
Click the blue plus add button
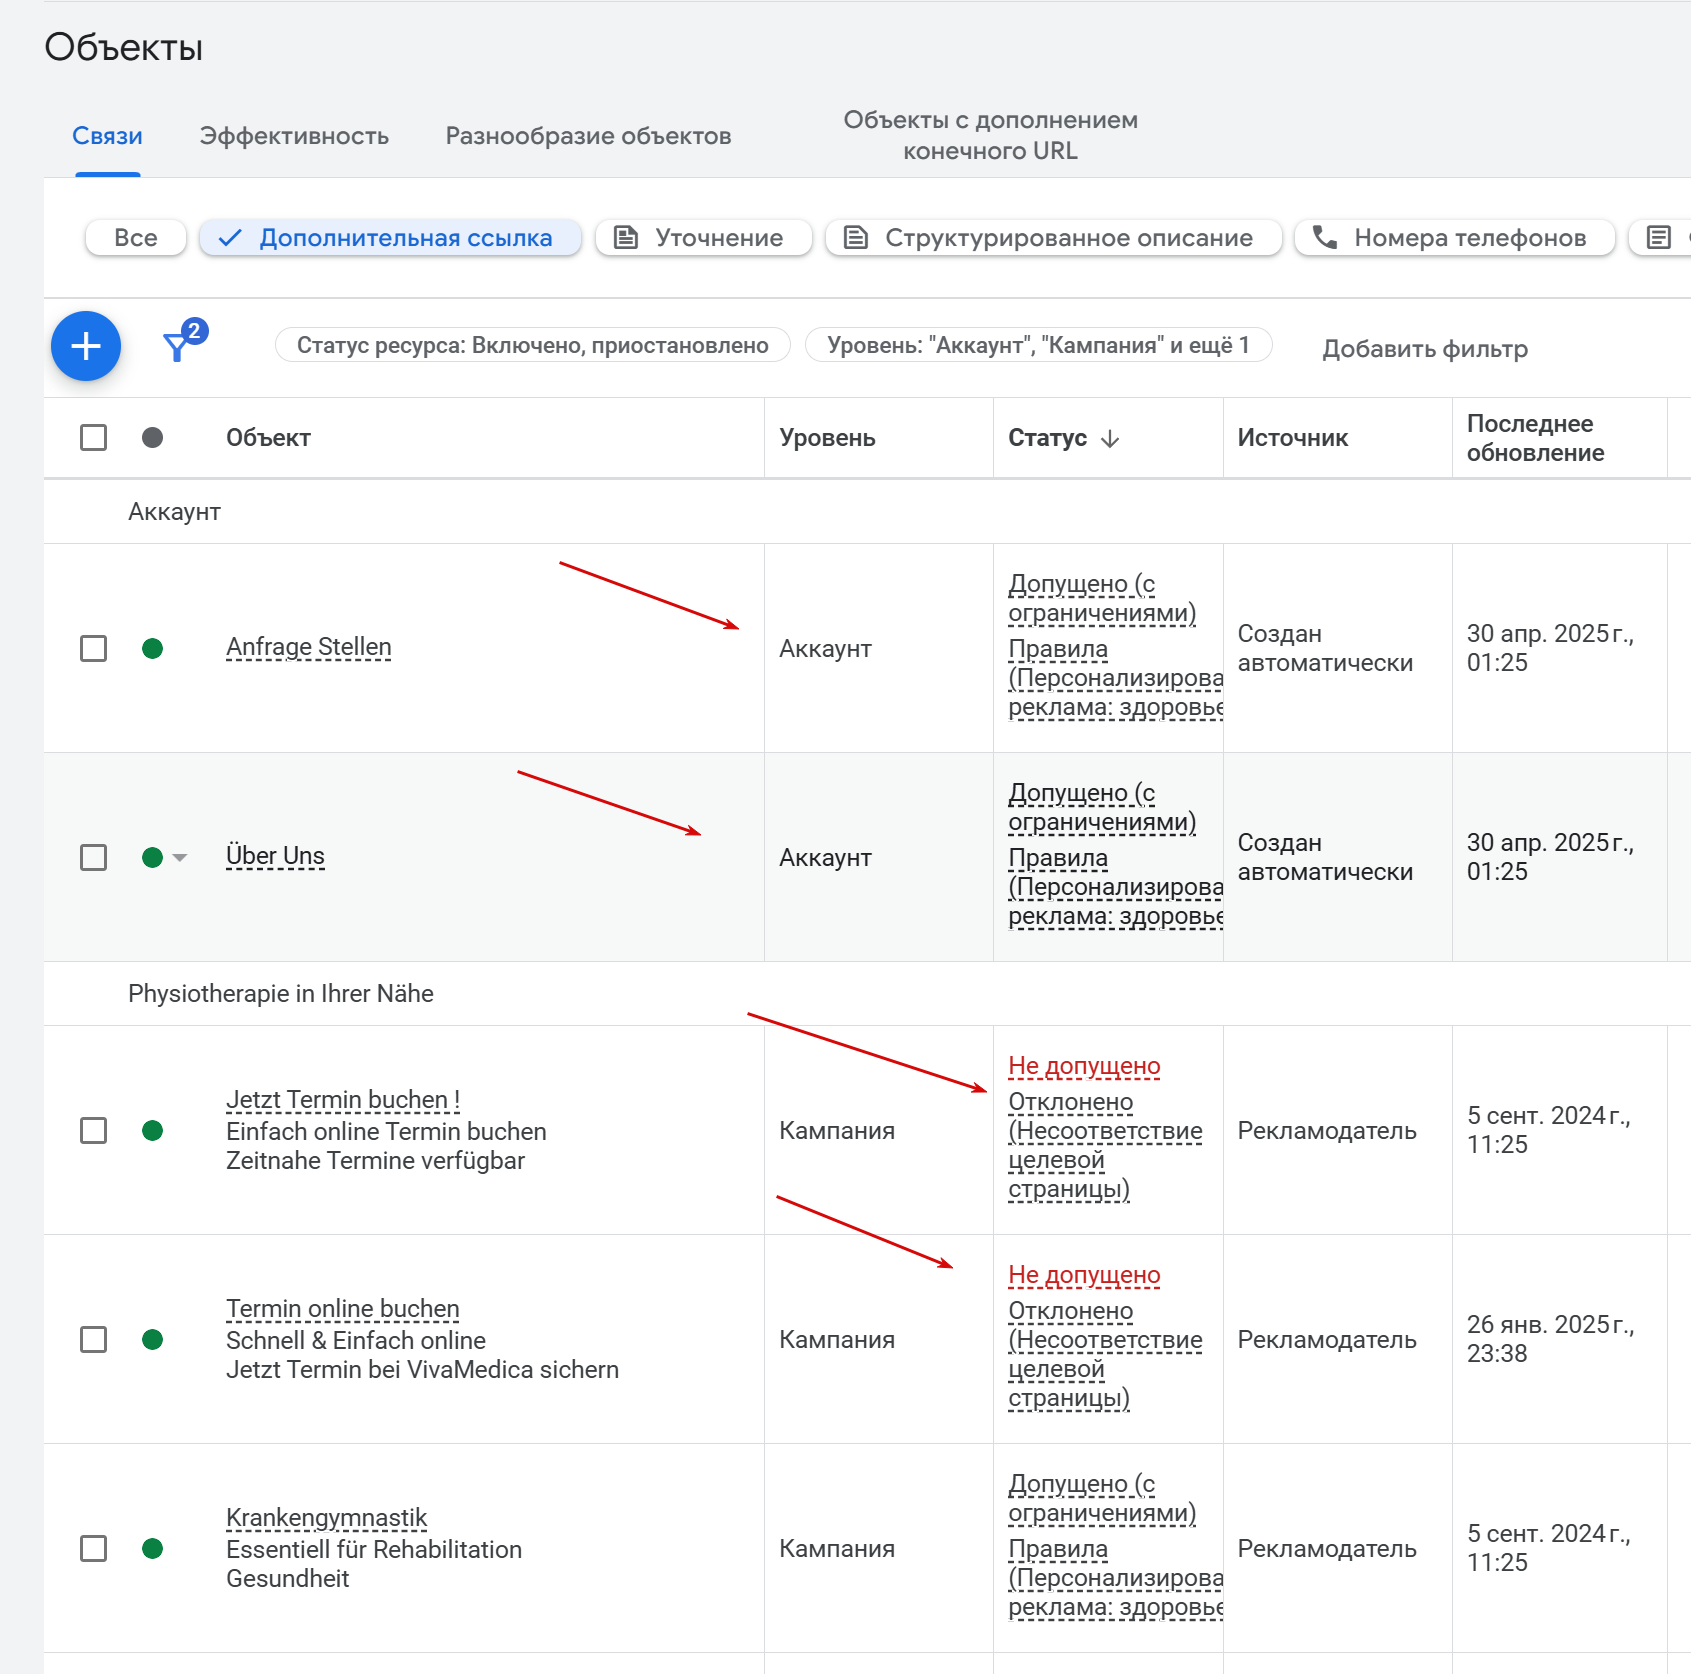click(86, 346)
